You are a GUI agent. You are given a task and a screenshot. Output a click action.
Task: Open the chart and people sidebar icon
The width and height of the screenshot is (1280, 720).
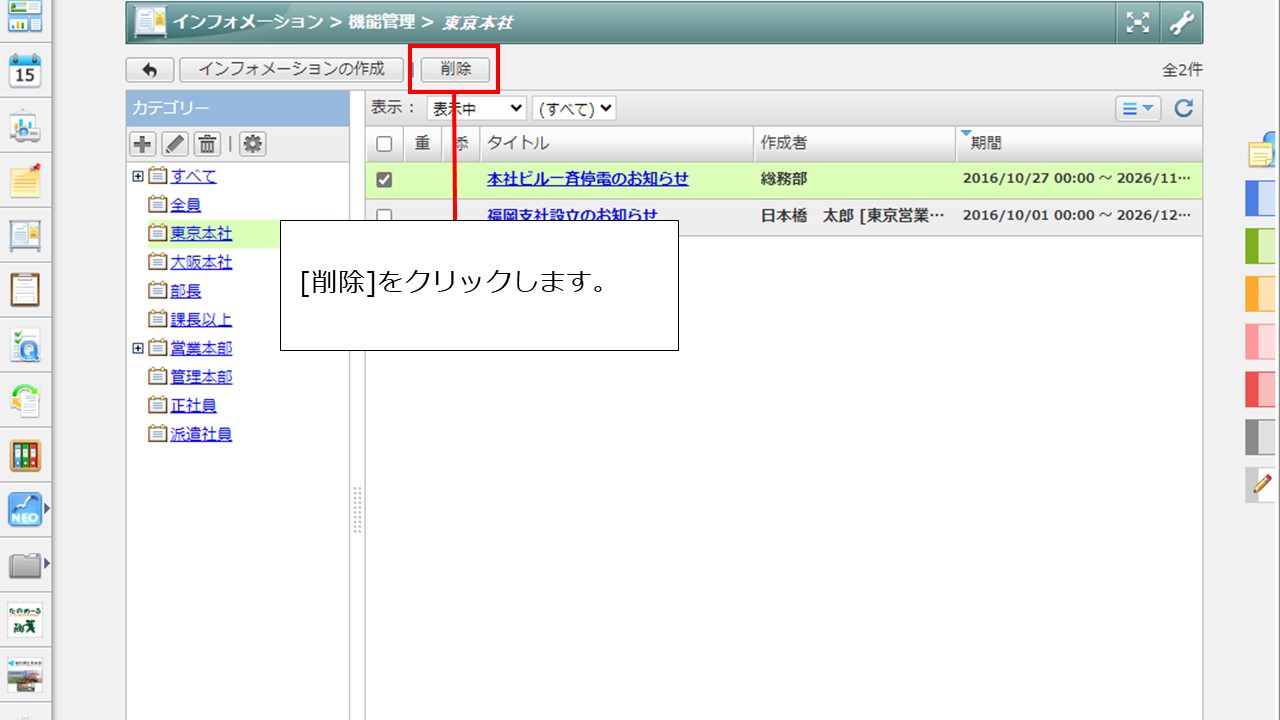[x=25, y=127]
